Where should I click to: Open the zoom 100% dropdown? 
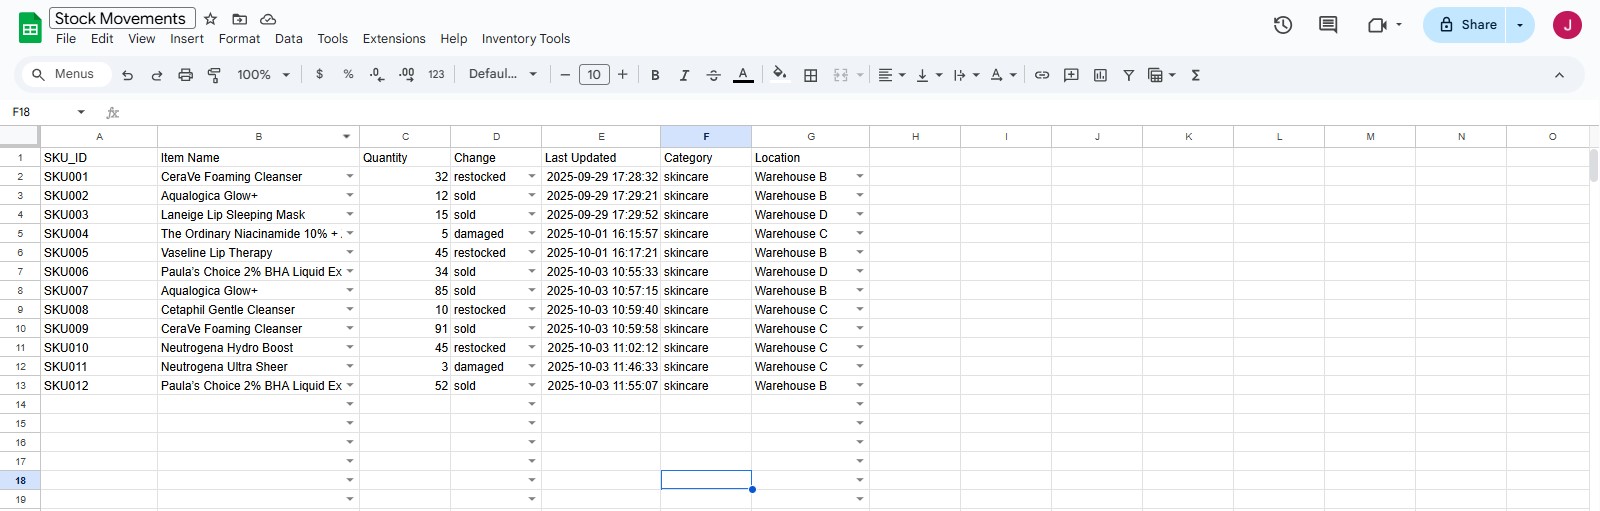click(263, 75)
